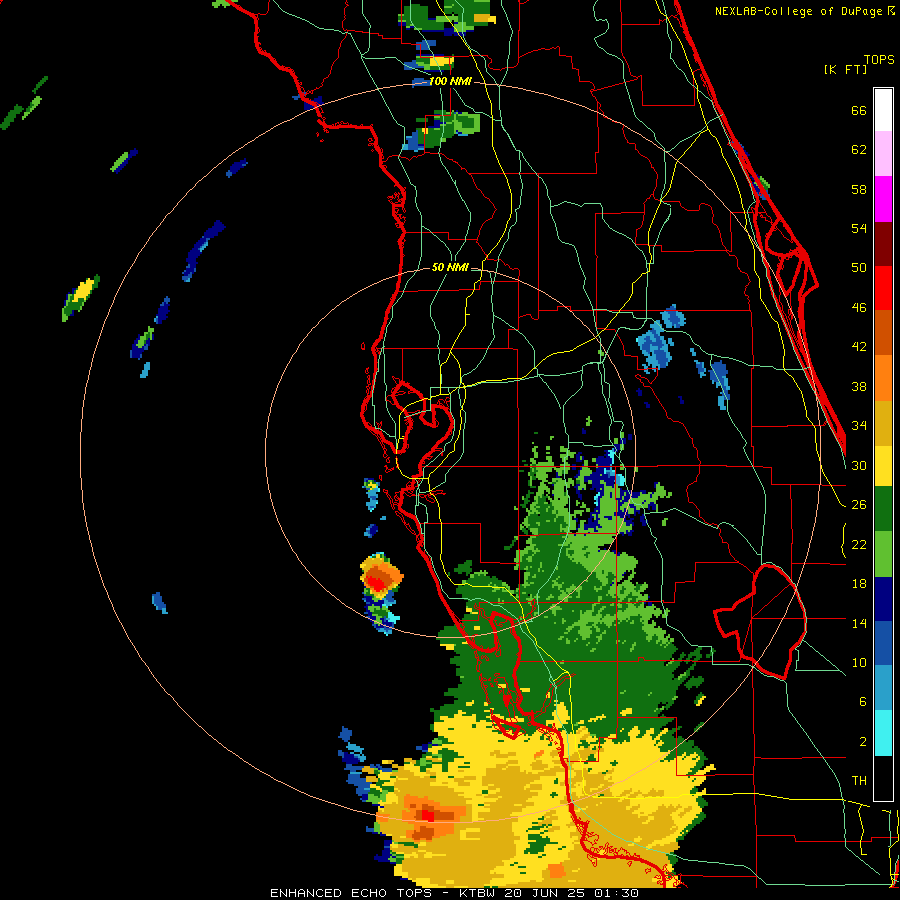Click the white 66 K FT legend swatch
The height and width of the screenshot is (900, 900).
click(883, 110)
